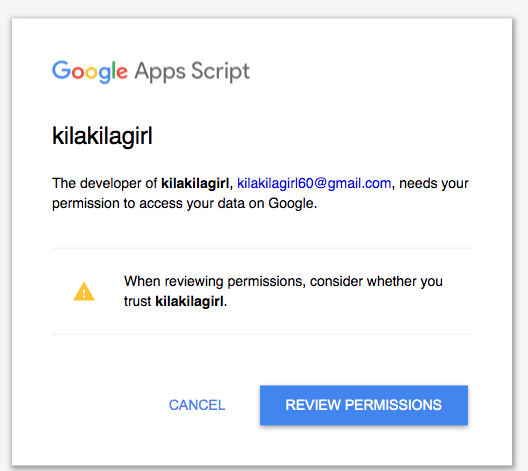The width and height of the screenshot is (528, 471).
Task: Click the 'needs your' text after email
Action: (x=434, y=183)
